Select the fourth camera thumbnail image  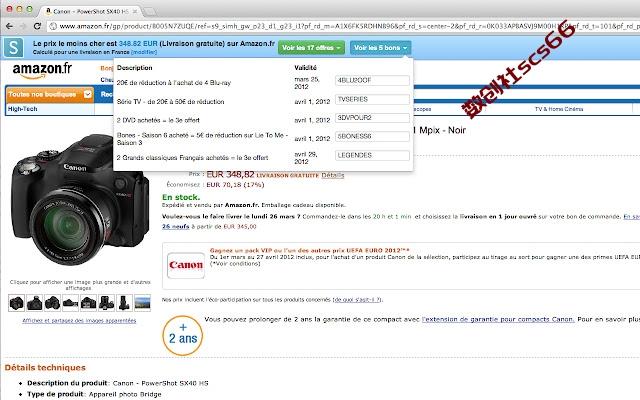pyautogui.click(x=70, y=303)
